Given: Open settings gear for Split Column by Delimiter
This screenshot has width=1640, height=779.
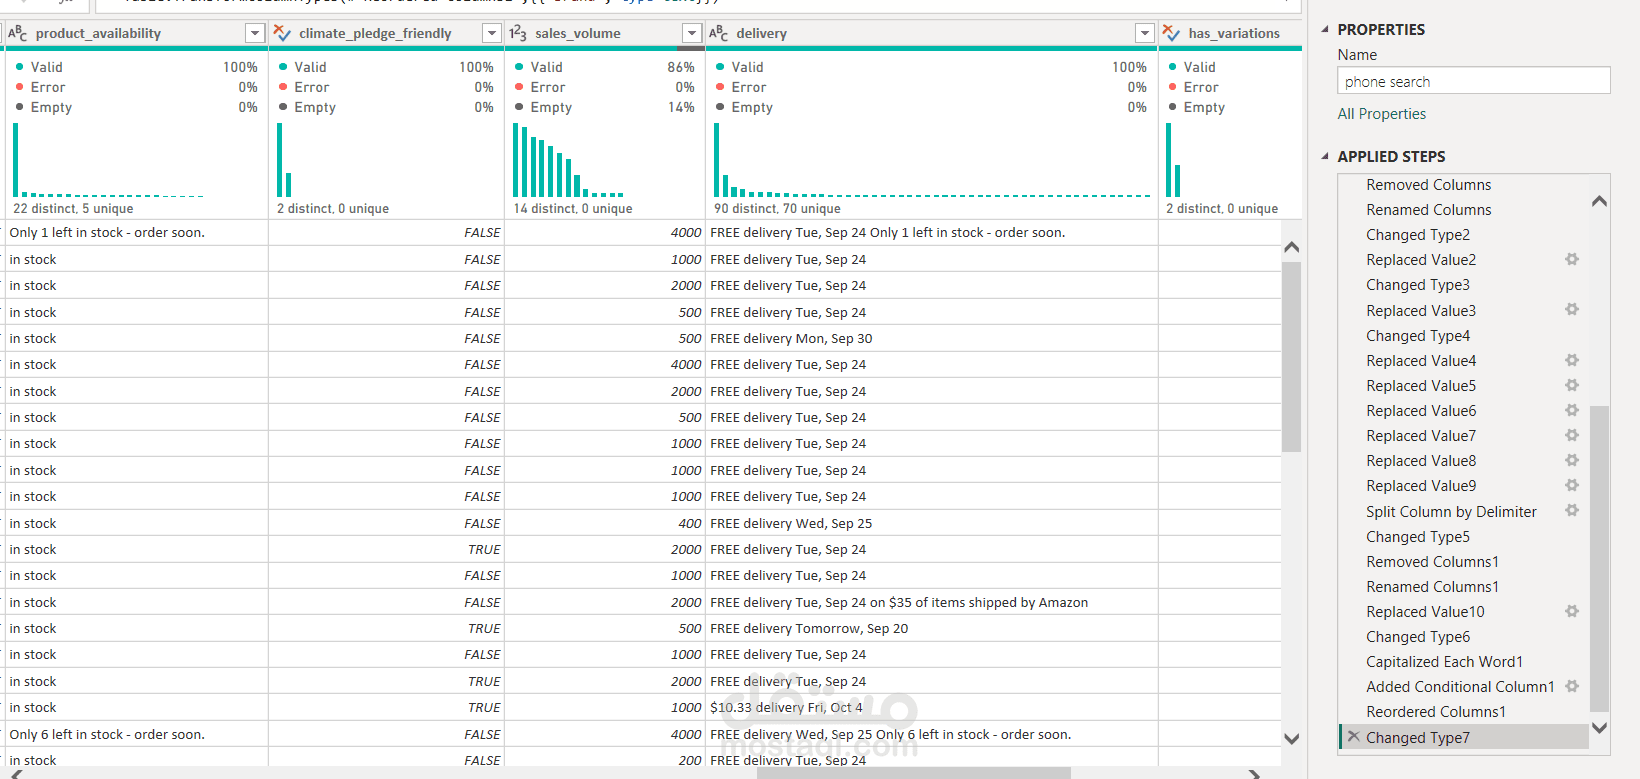Looking at the screenshot, I should coord(1572,510).
